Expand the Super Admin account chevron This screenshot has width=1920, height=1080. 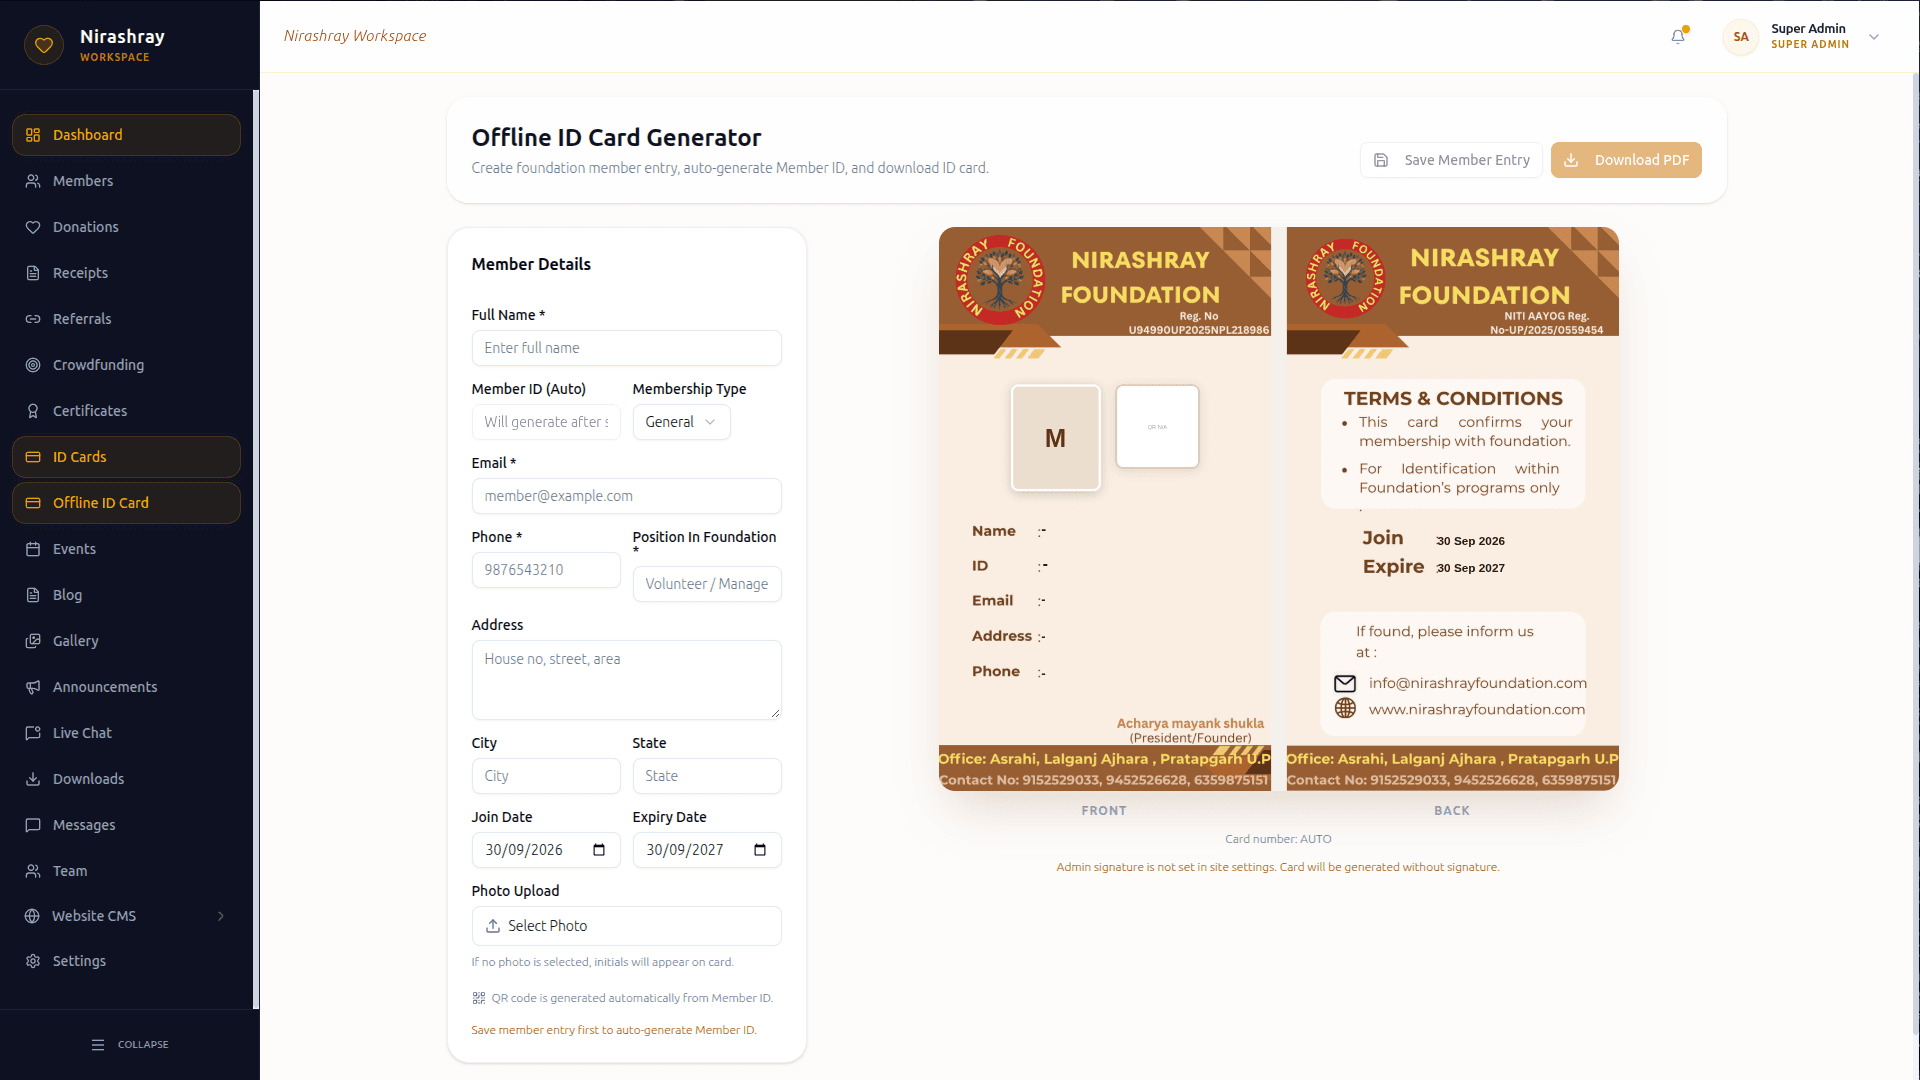(x=1874, y=37)
